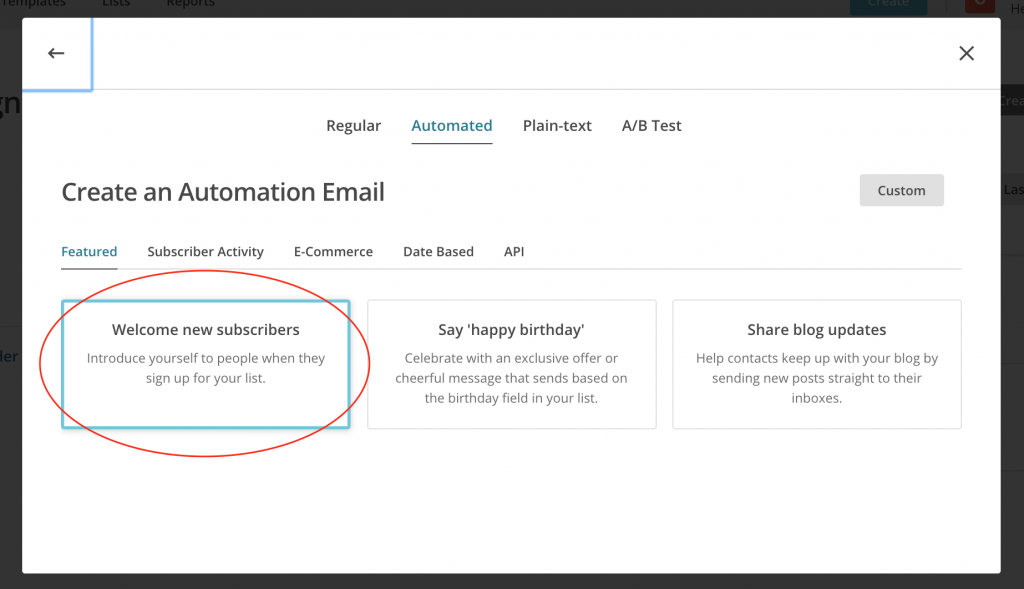Click the Create button in background page
Screen dimensions: 1024x589
pyautogui.click(x=888, y=5)
